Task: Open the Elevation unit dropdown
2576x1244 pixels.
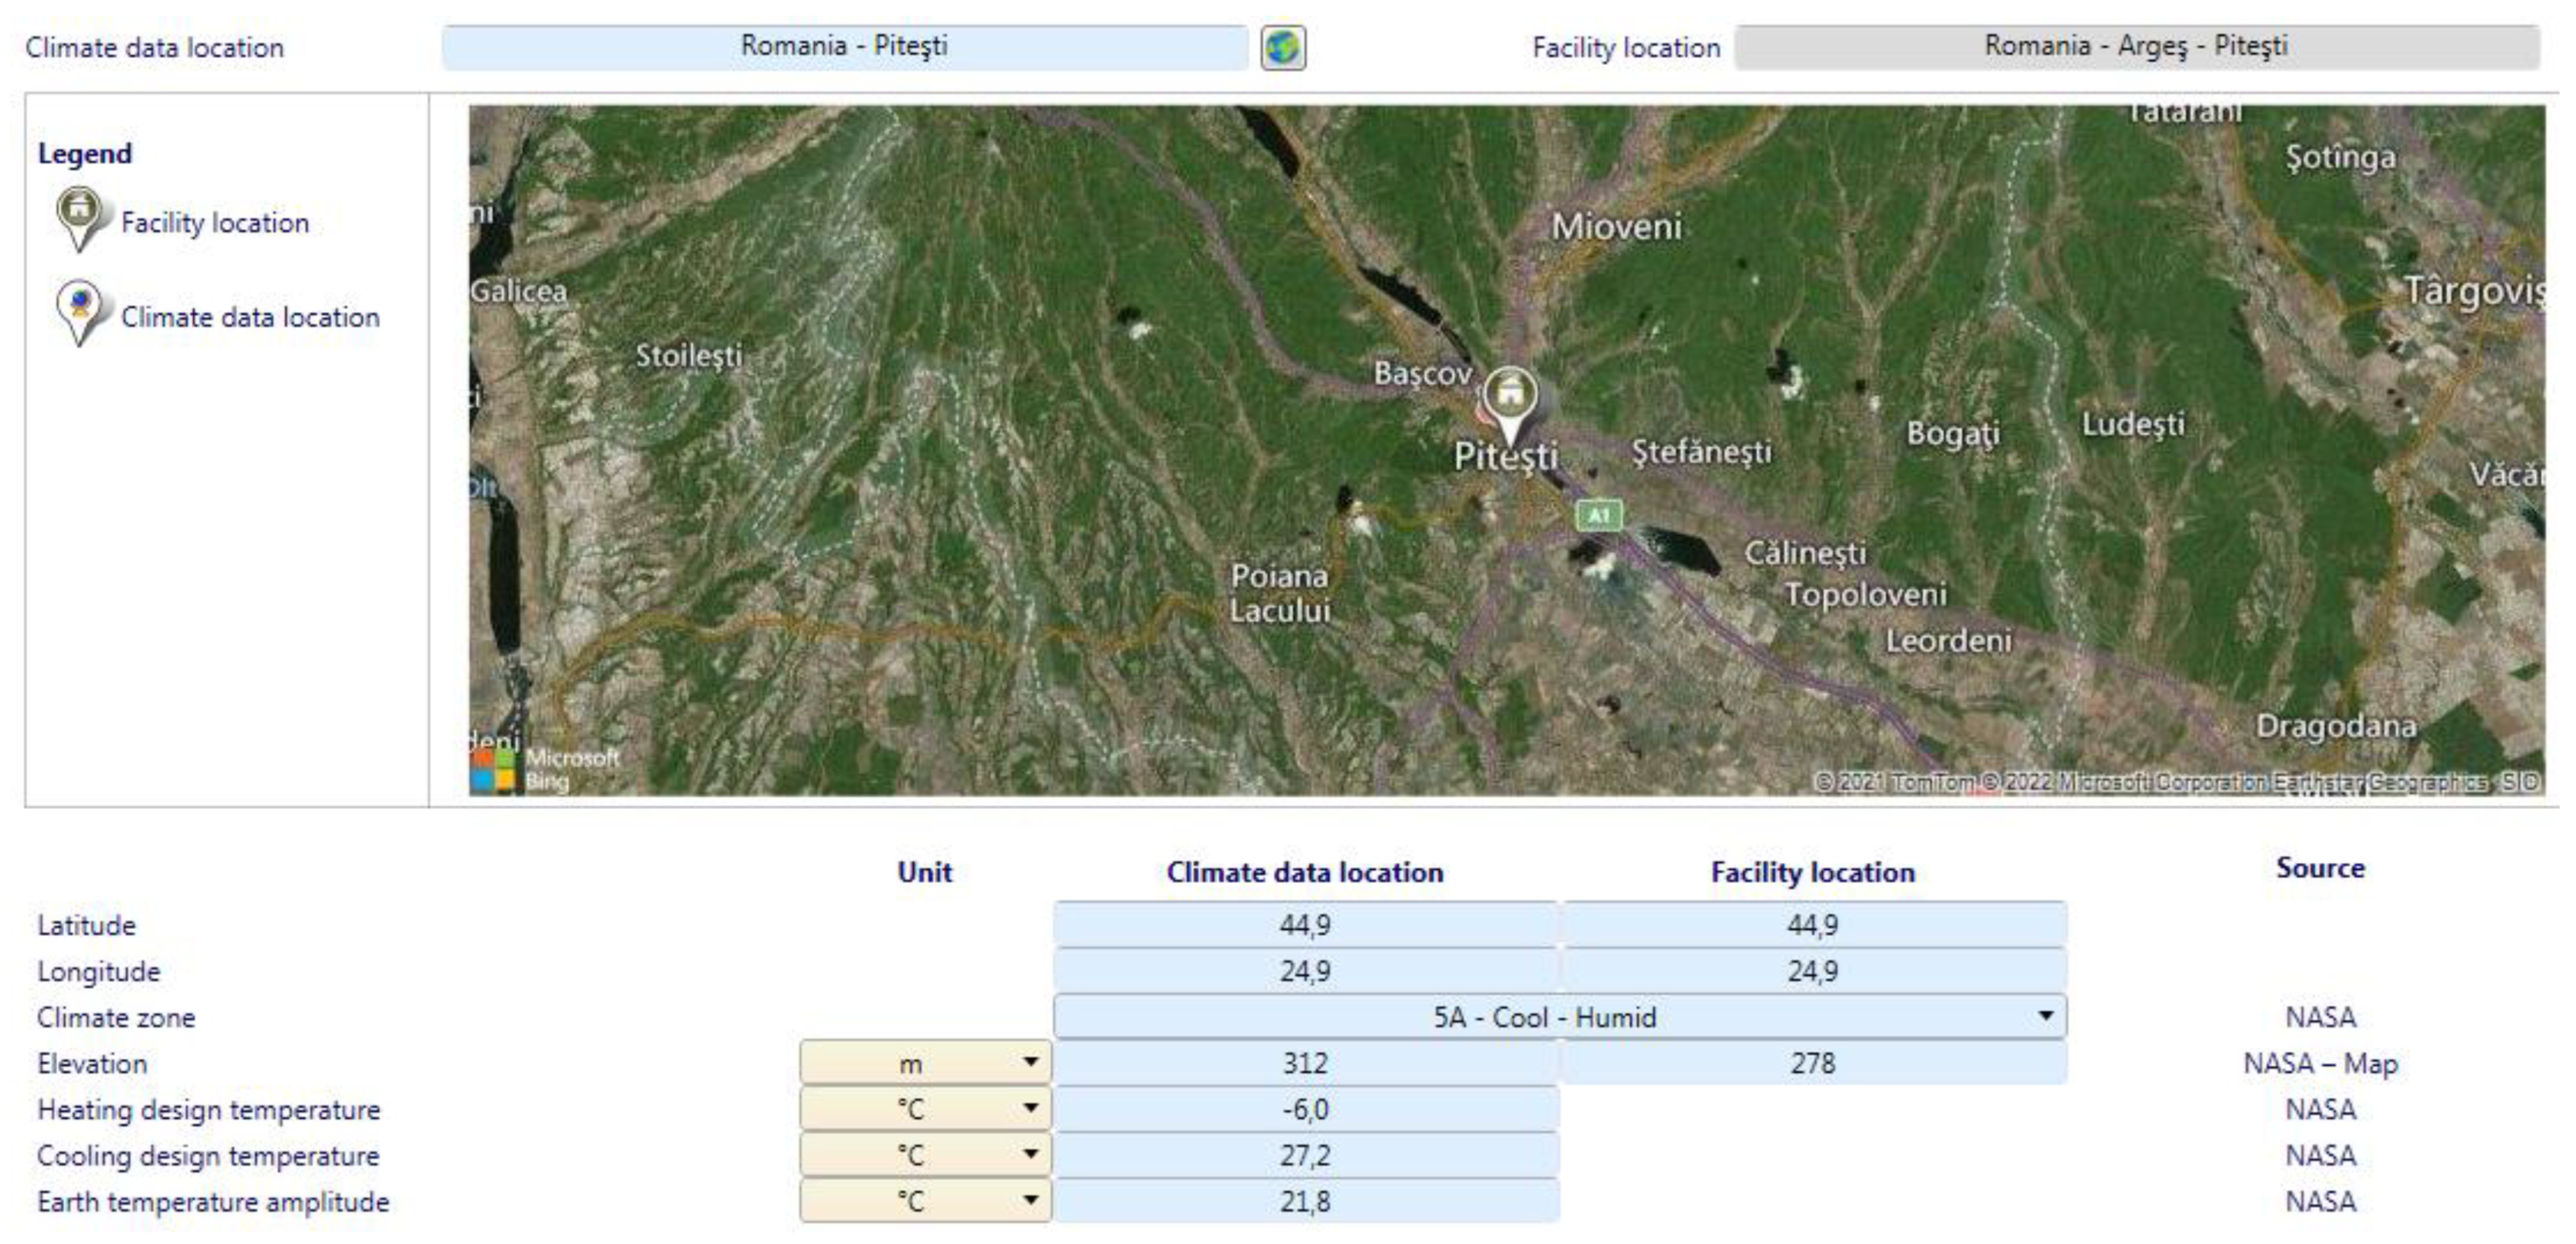Action: (1030, 1062)
